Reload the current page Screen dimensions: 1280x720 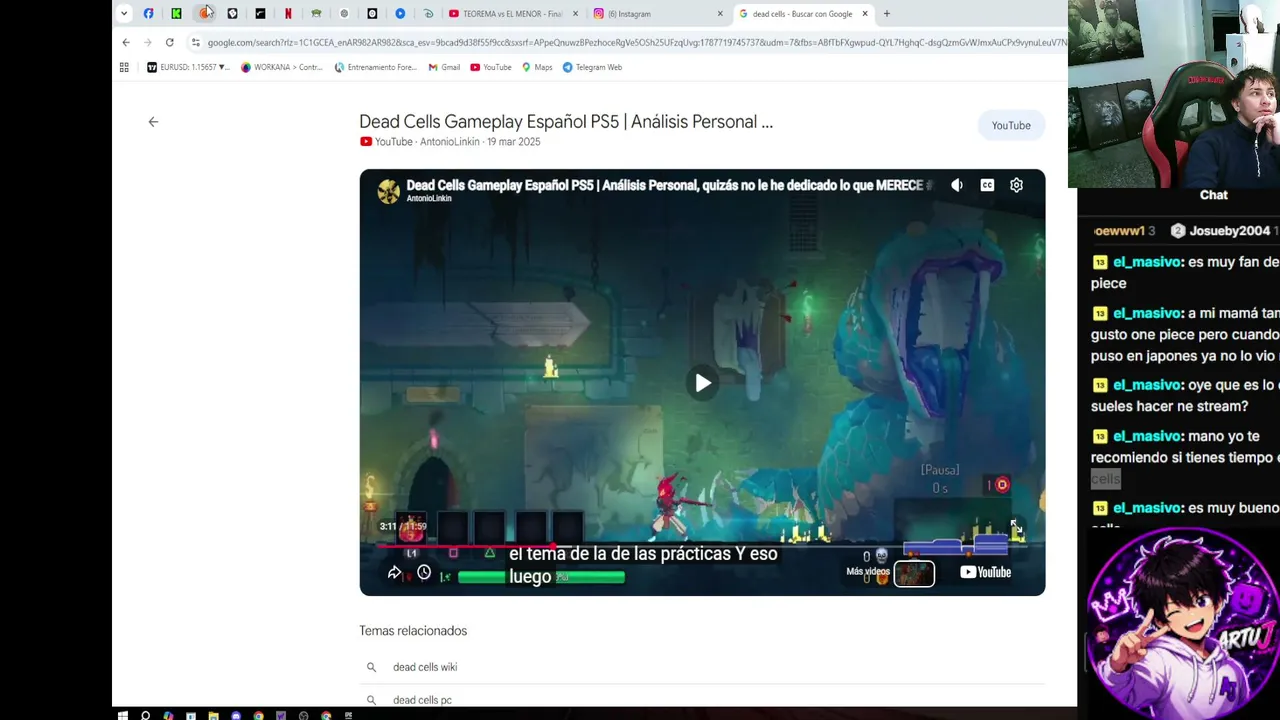[x=170, y=42]
